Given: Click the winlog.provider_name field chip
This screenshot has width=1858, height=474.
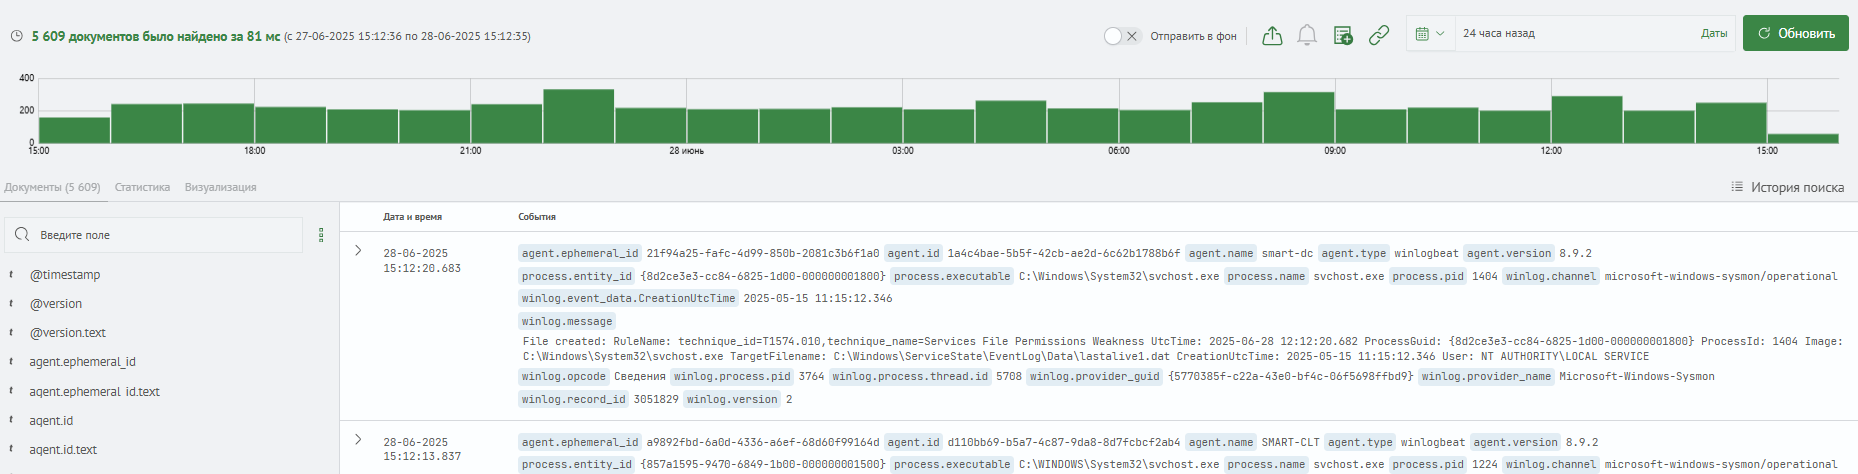Looking at the screenshot, I should coord(1486,376).
